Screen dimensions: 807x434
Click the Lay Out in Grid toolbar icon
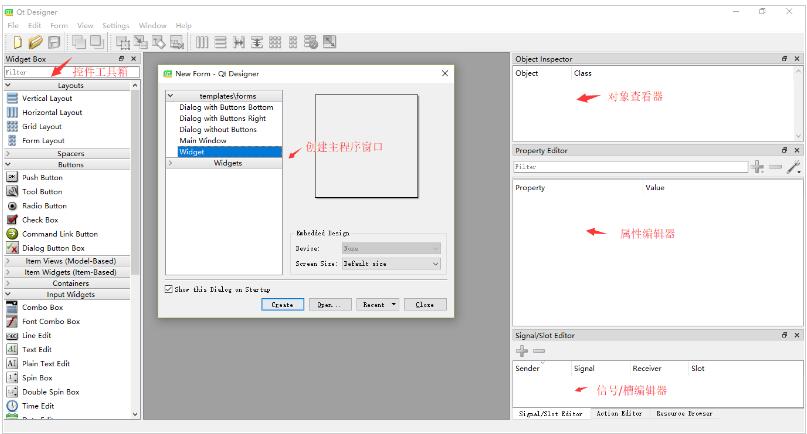coord(275,42)
